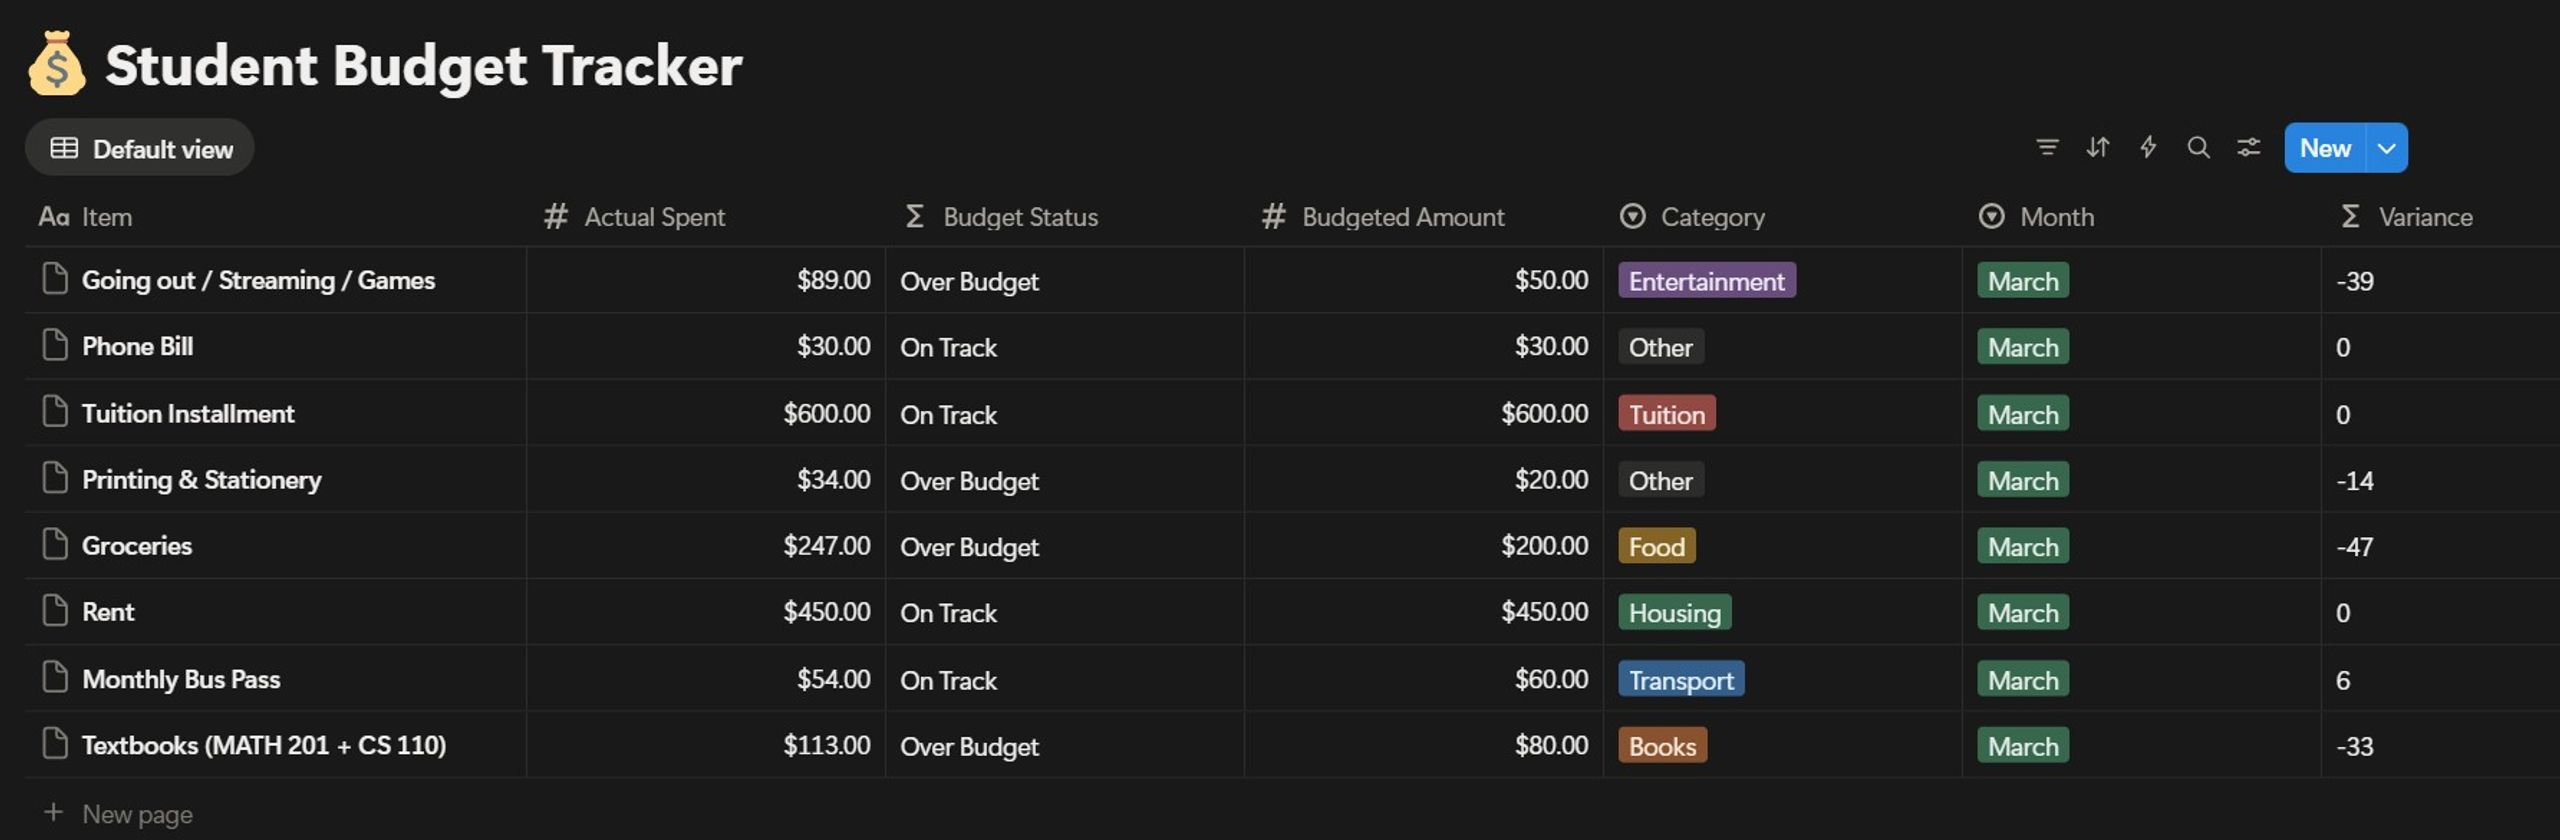Open the Variance column header menu

coord(2440,217)
